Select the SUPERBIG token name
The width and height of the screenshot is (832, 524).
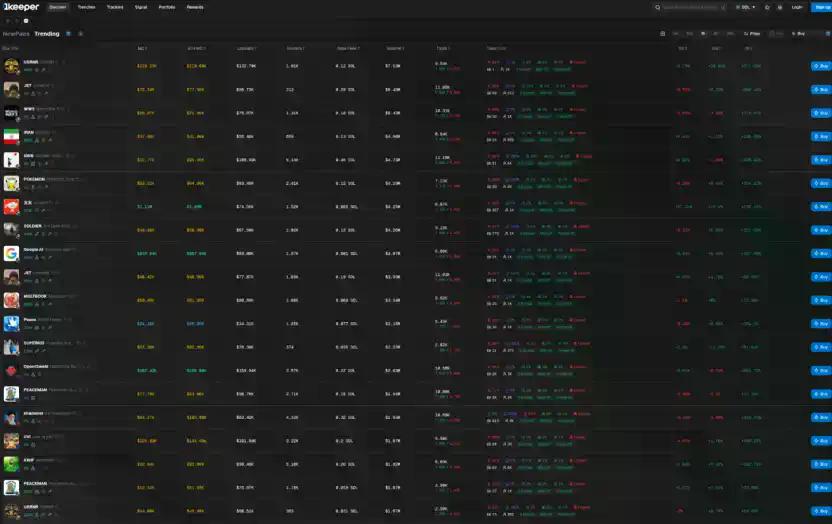[34, 343]
